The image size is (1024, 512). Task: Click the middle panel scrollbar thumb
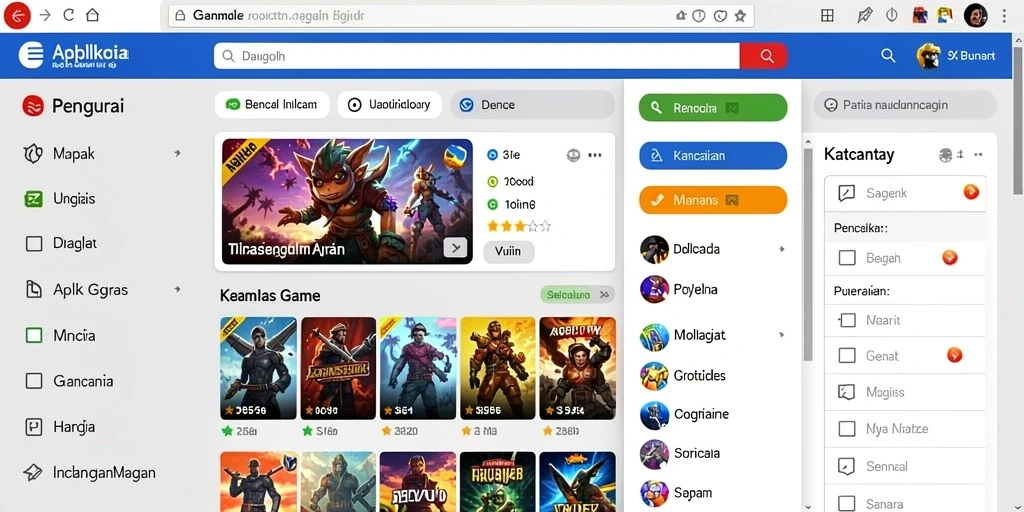tap(808, 255)
